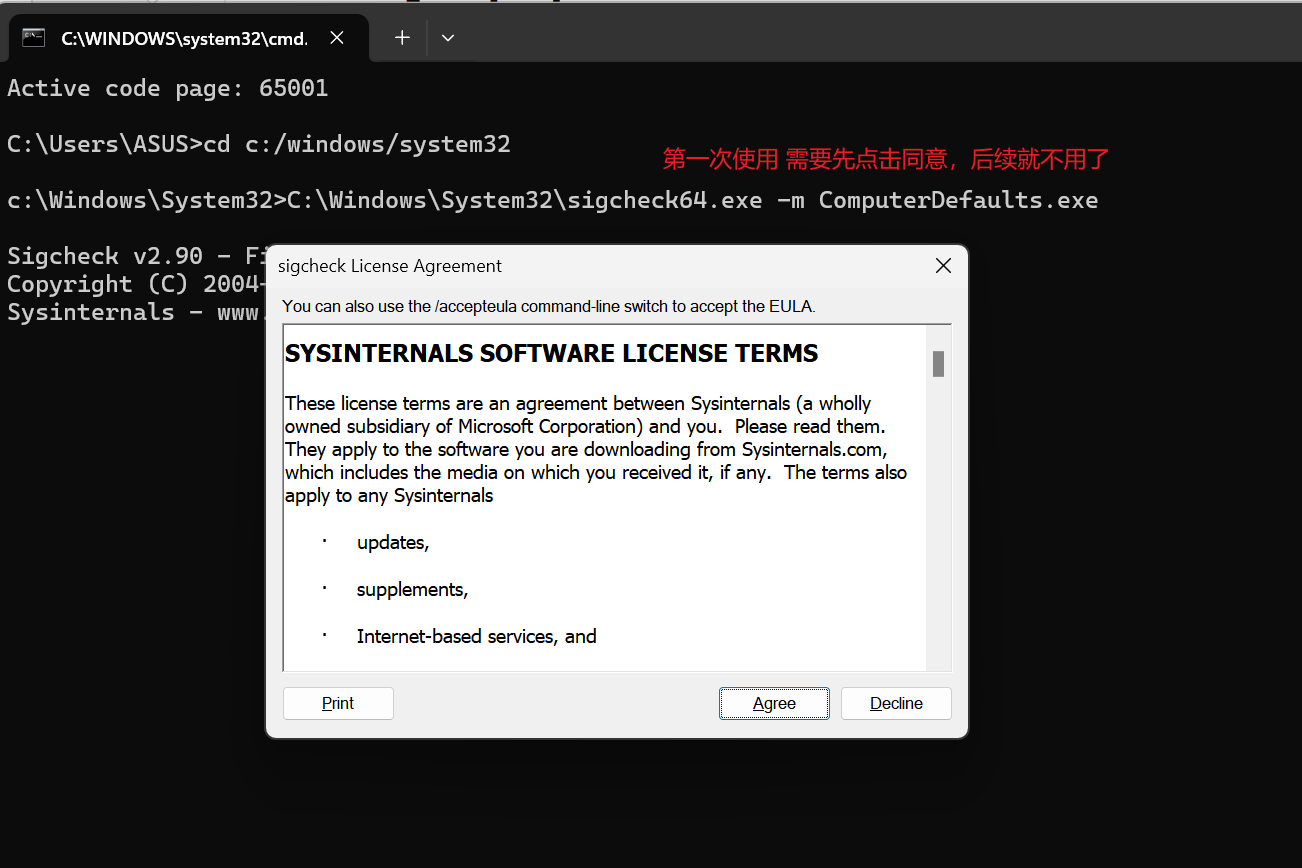Accept the license by clicking Agree
This screenshot has width=1302, height=868.
click(774, 703)
